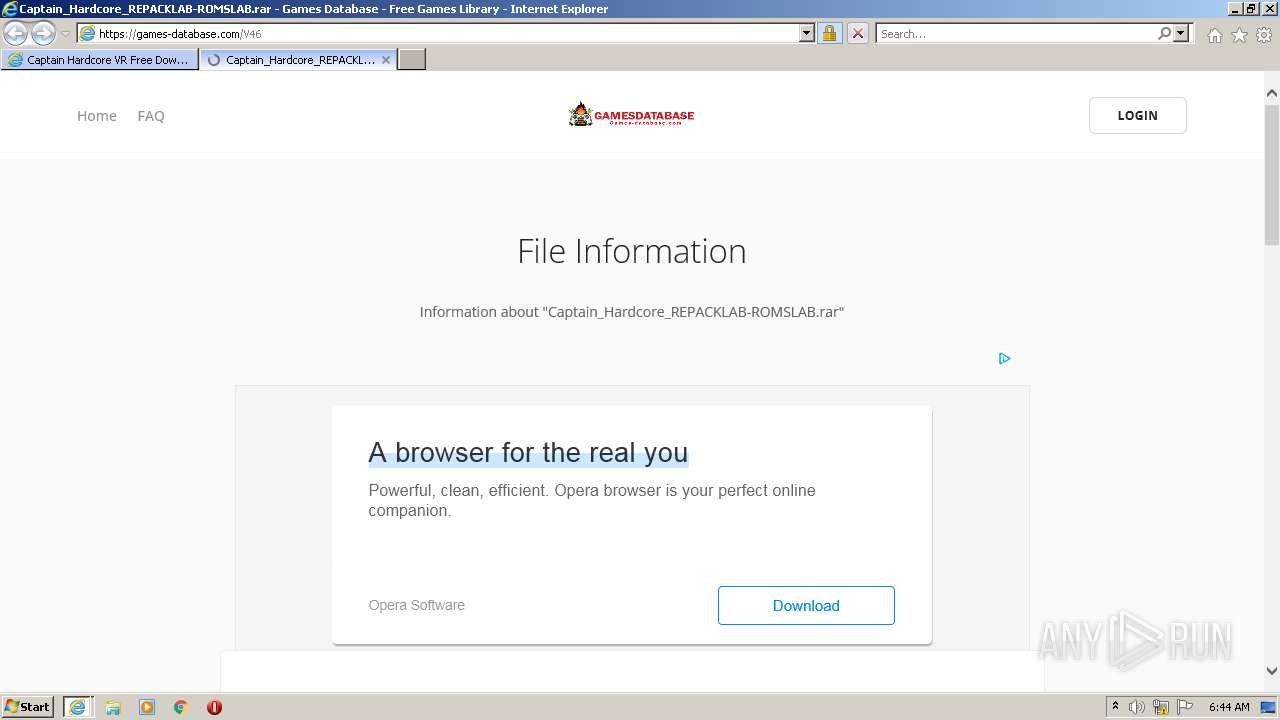Open the media player taskbar icon

coord(147,707)
